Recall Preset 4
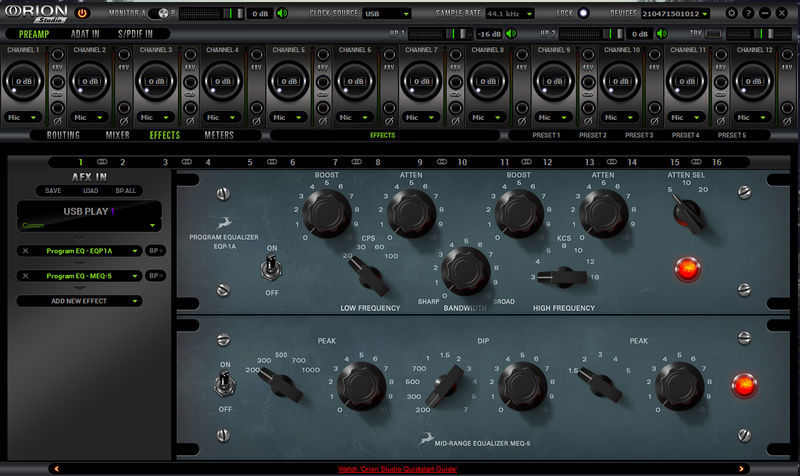The height and width of the screenshot is (476, 800). (685, 135)
